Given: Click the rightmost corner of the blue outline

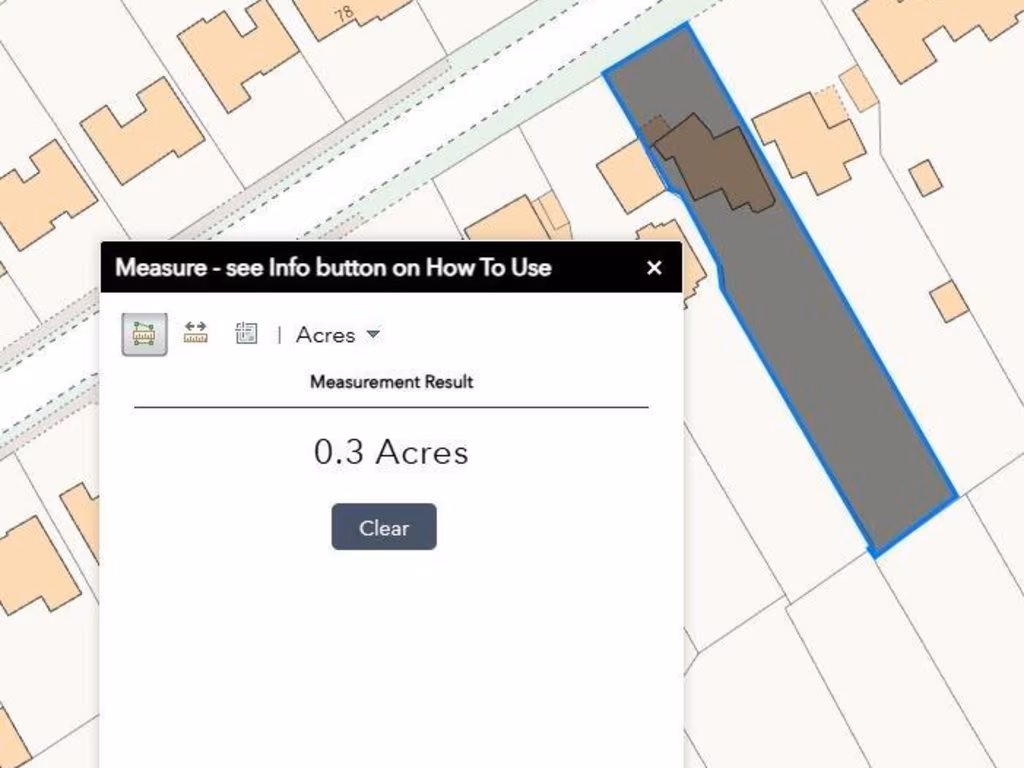Looking at the screenshot, I should [956, 493].
